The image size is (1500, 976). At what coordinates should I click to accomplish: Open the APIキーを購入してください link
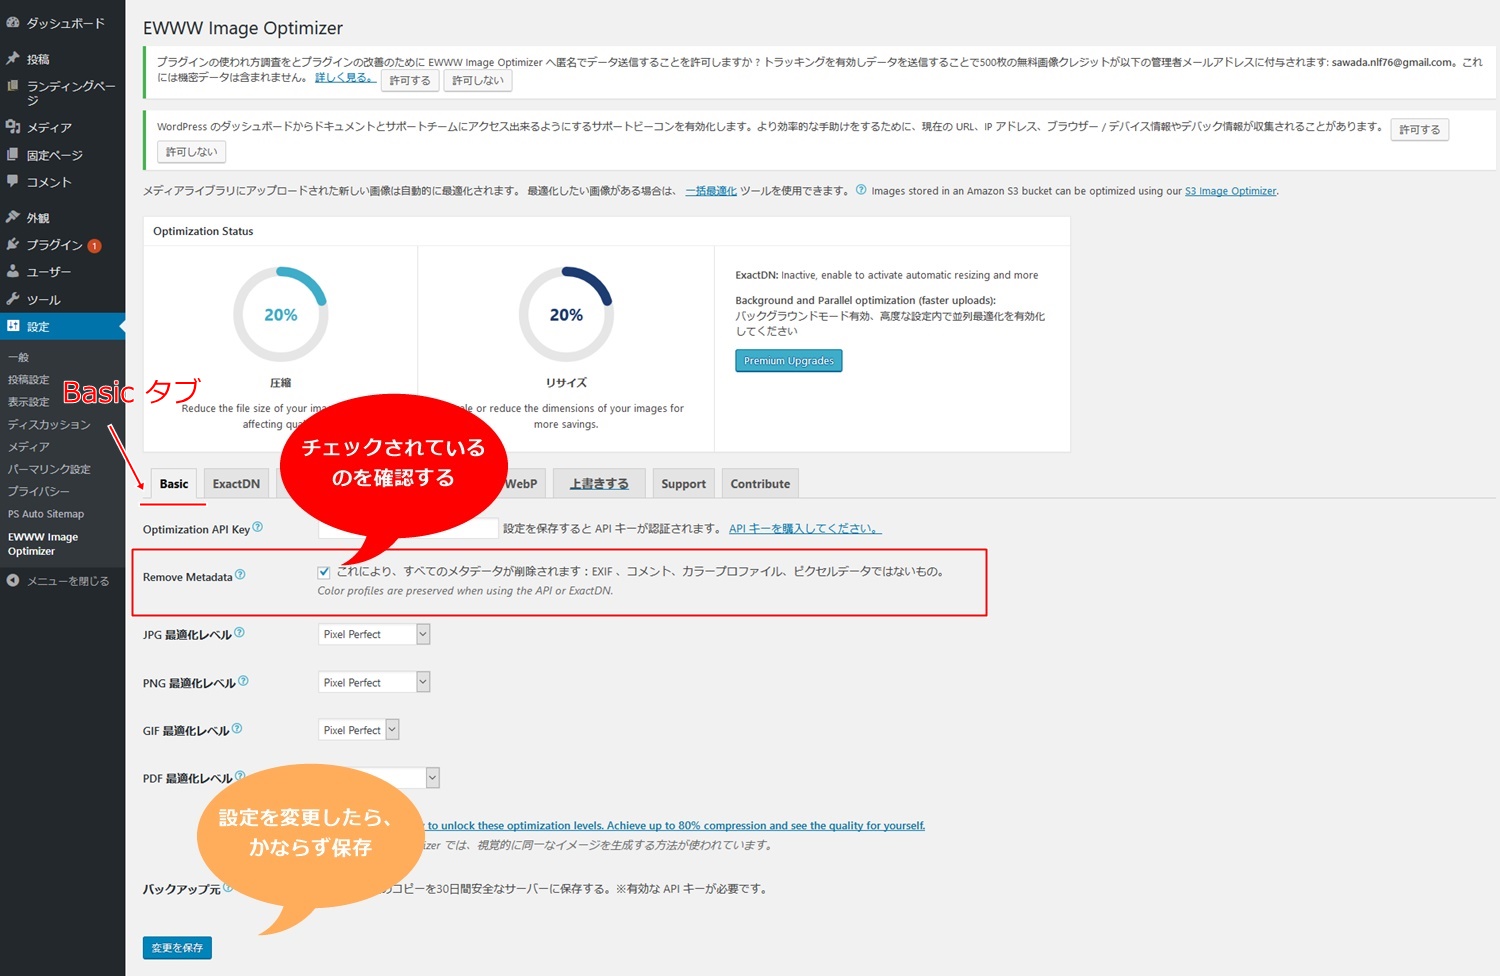point(805,528)
